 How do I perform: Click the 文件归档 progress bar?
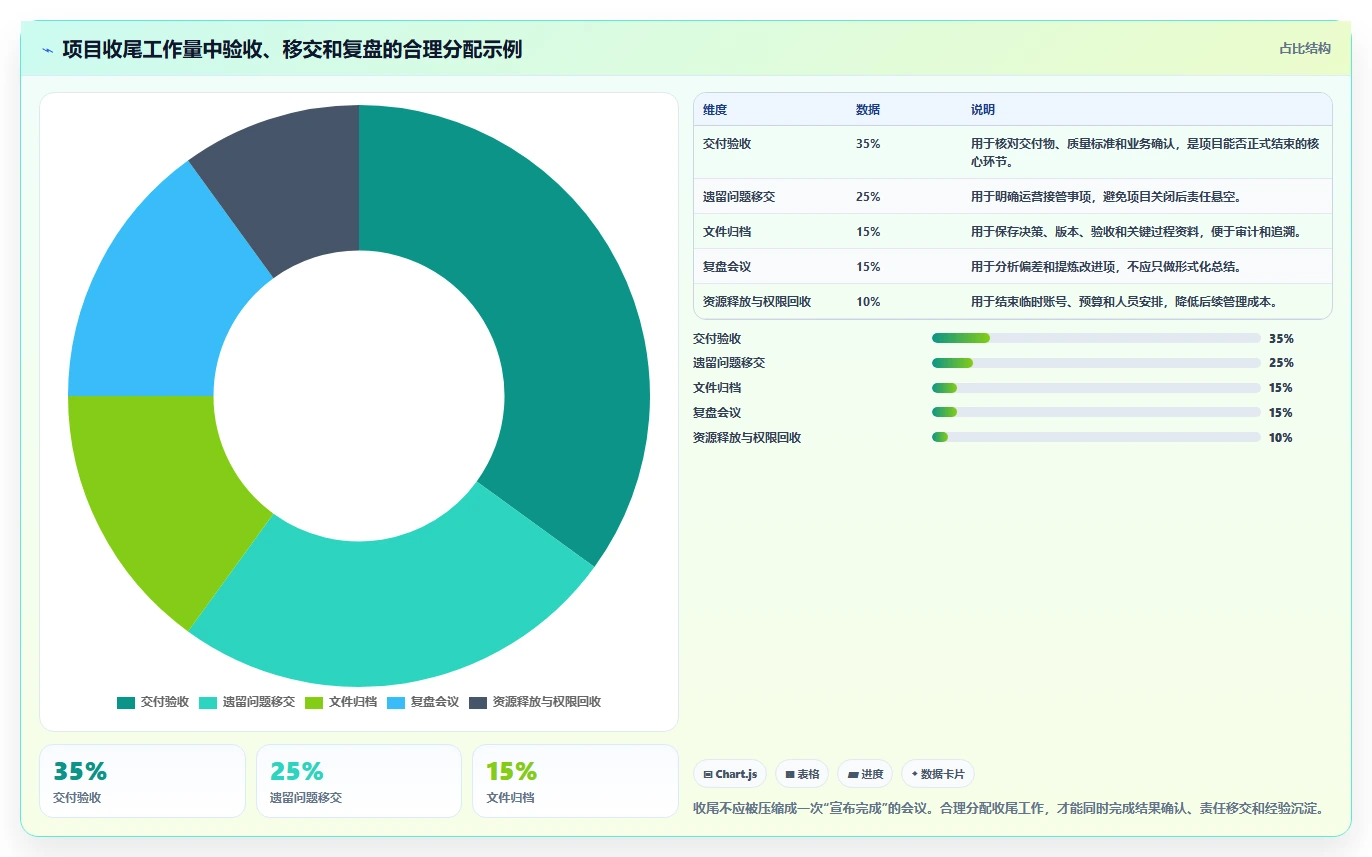click(x=1096, y=388)
